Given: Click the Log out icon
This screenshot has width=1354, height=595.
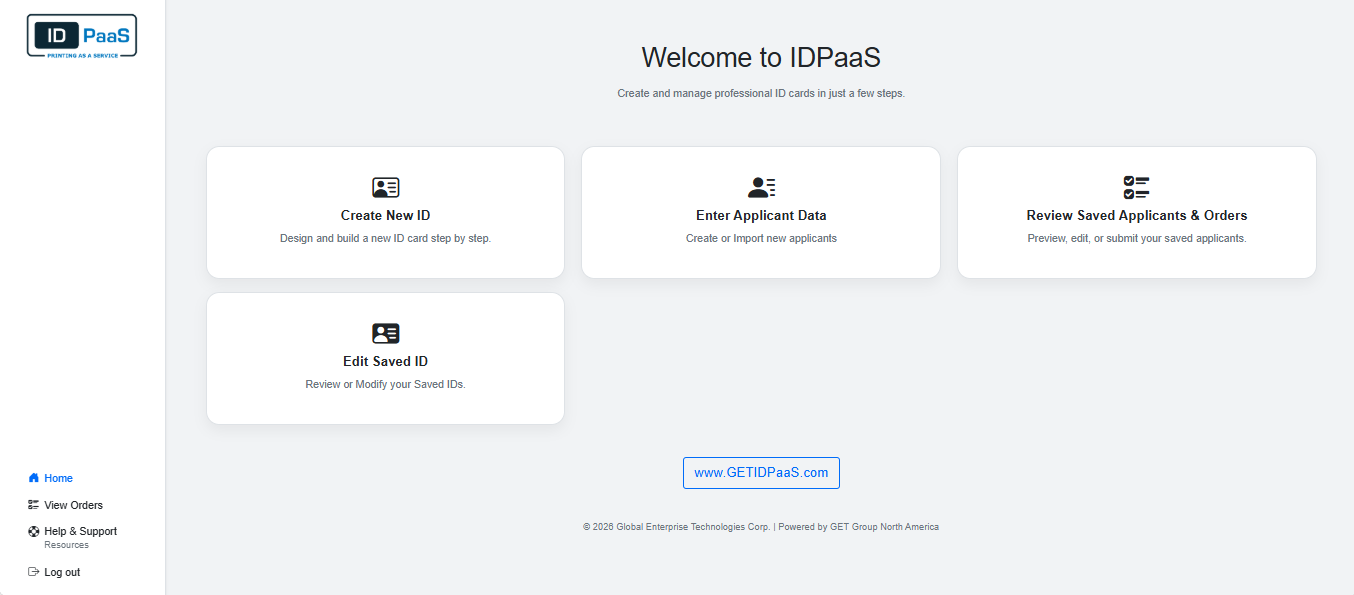Looking at the screenshot, I should coord(33,571).
